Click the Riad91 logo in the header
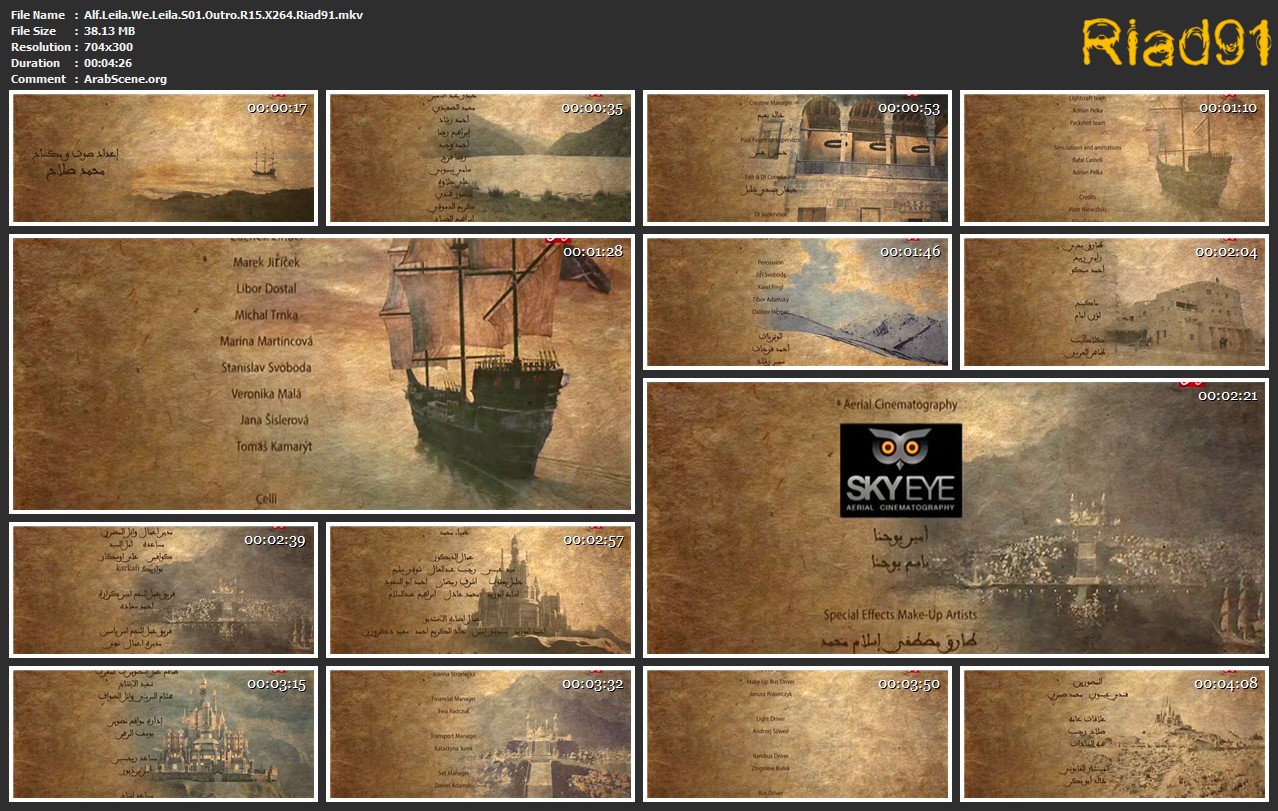Image resolution: width=1278 pixels, height=811 pixels. coord(1174,44)
